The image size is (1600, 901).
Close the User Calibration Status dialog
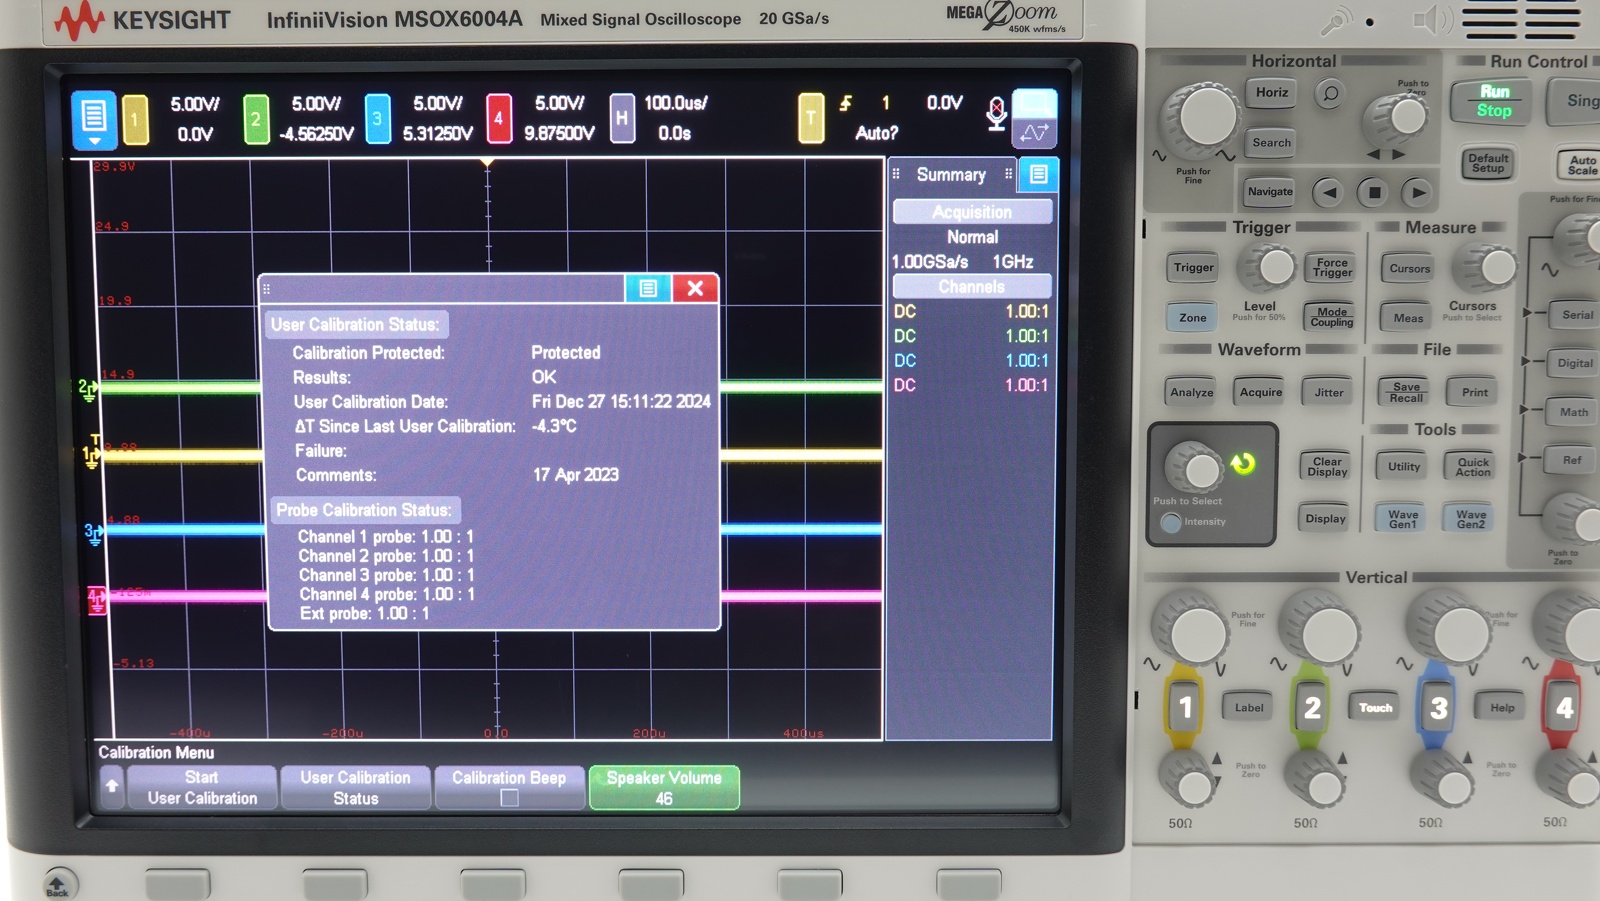point(695,288)
